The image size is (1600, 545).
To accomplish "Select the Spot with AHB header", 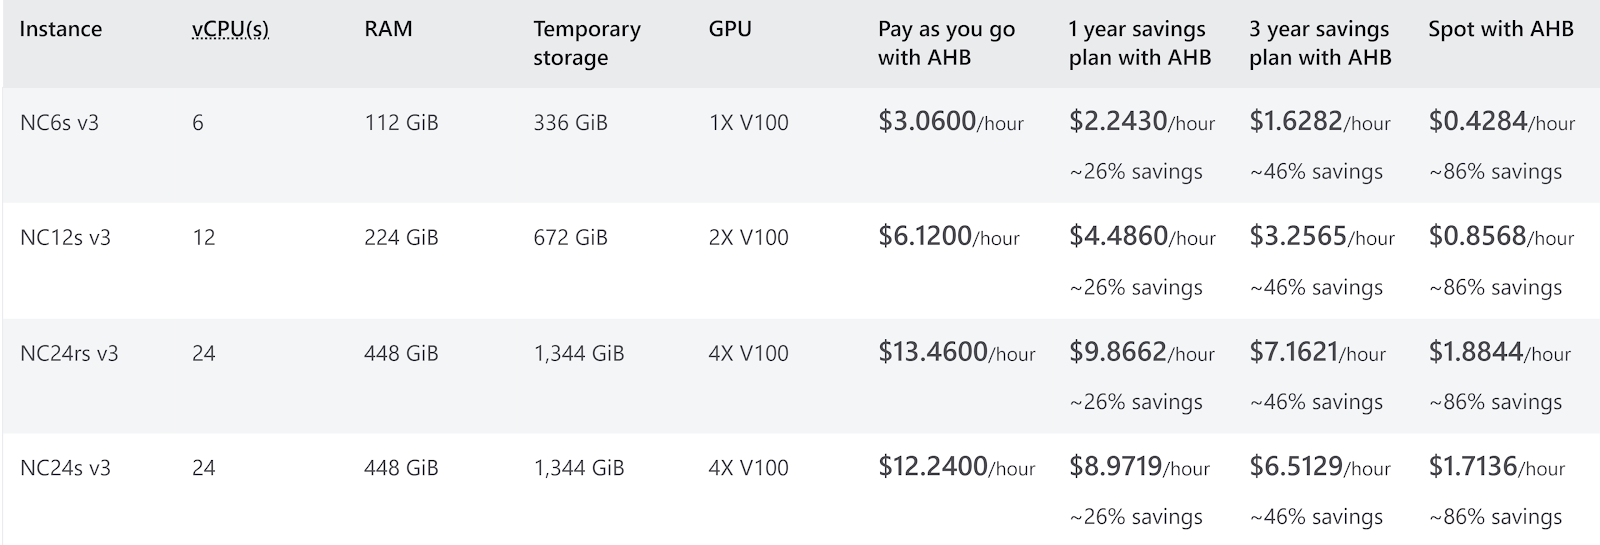I will tap(1501, 29).
